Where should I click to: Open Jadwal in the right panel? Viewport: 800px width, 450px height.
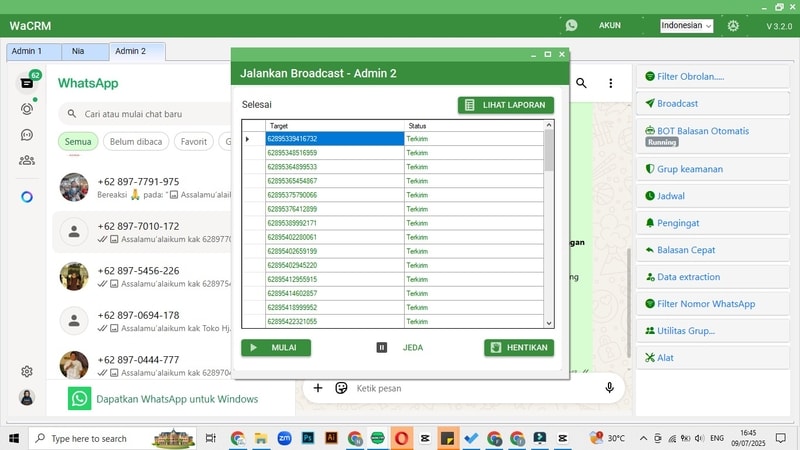[713, 196]
